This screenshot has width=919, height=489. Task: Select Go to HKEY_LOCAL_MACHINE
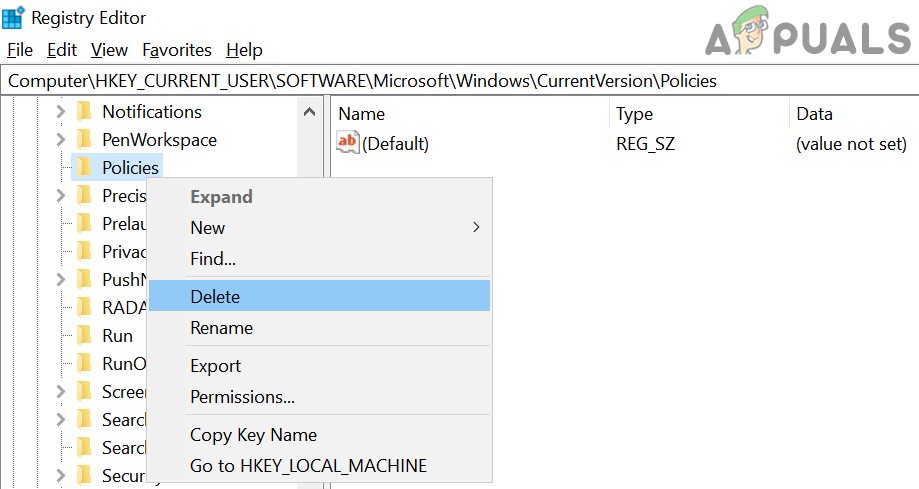click(x=308, y=466)
